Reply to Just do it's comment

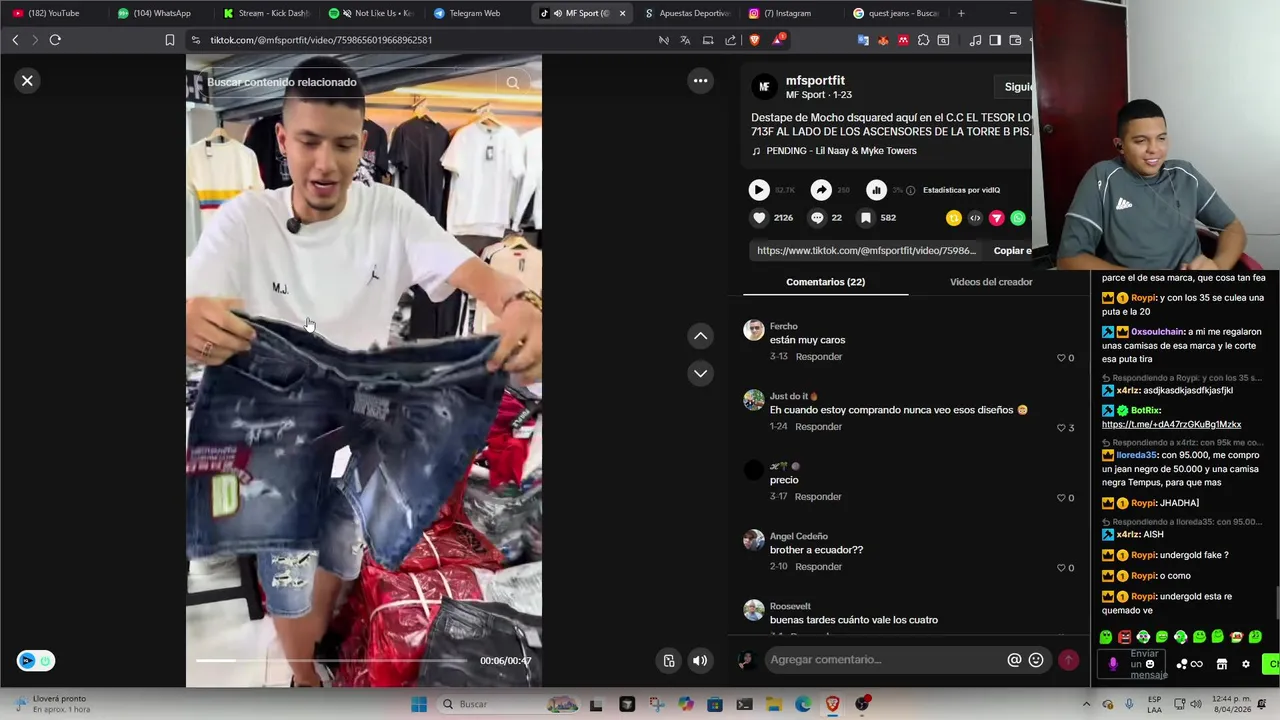tap(818, 427)
